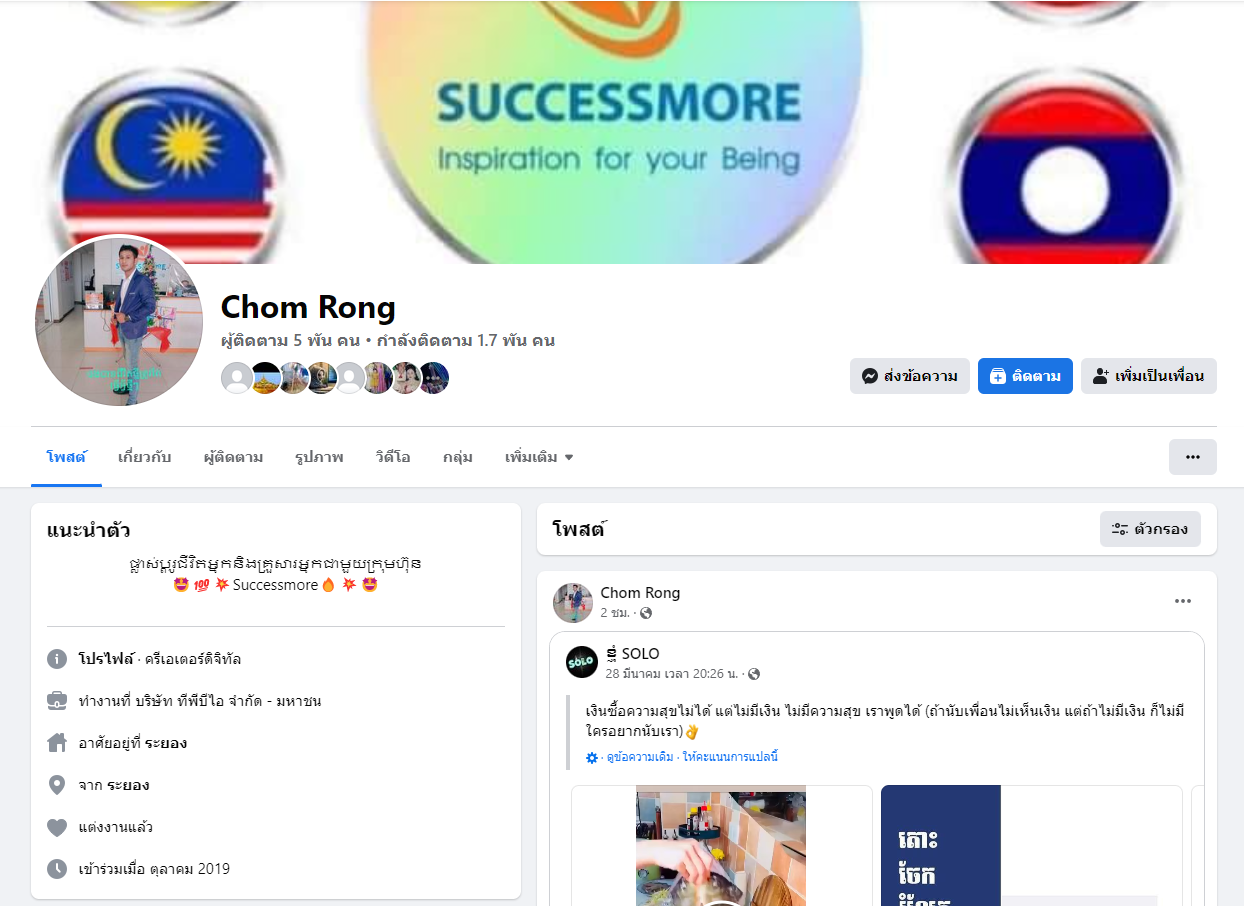The width and height of the screenshot is (1244, 906).
Task: Click เพิ่มเป็นเพื่อน add friend button
Action: (1149, 376)
